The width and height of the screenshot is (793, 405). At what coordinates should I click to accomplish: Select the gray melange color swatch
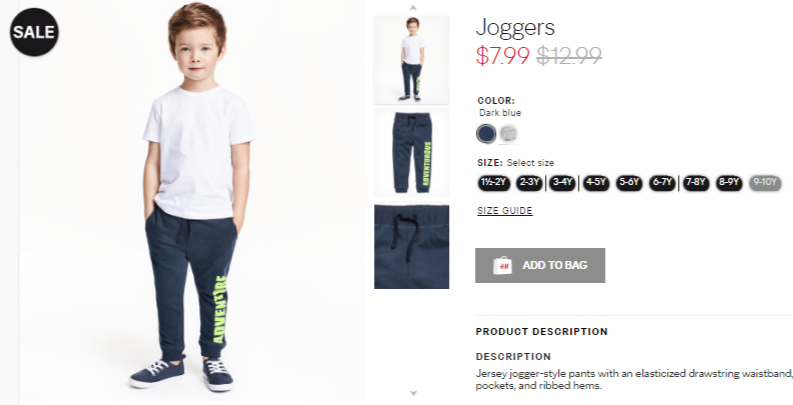coord(508,134)
